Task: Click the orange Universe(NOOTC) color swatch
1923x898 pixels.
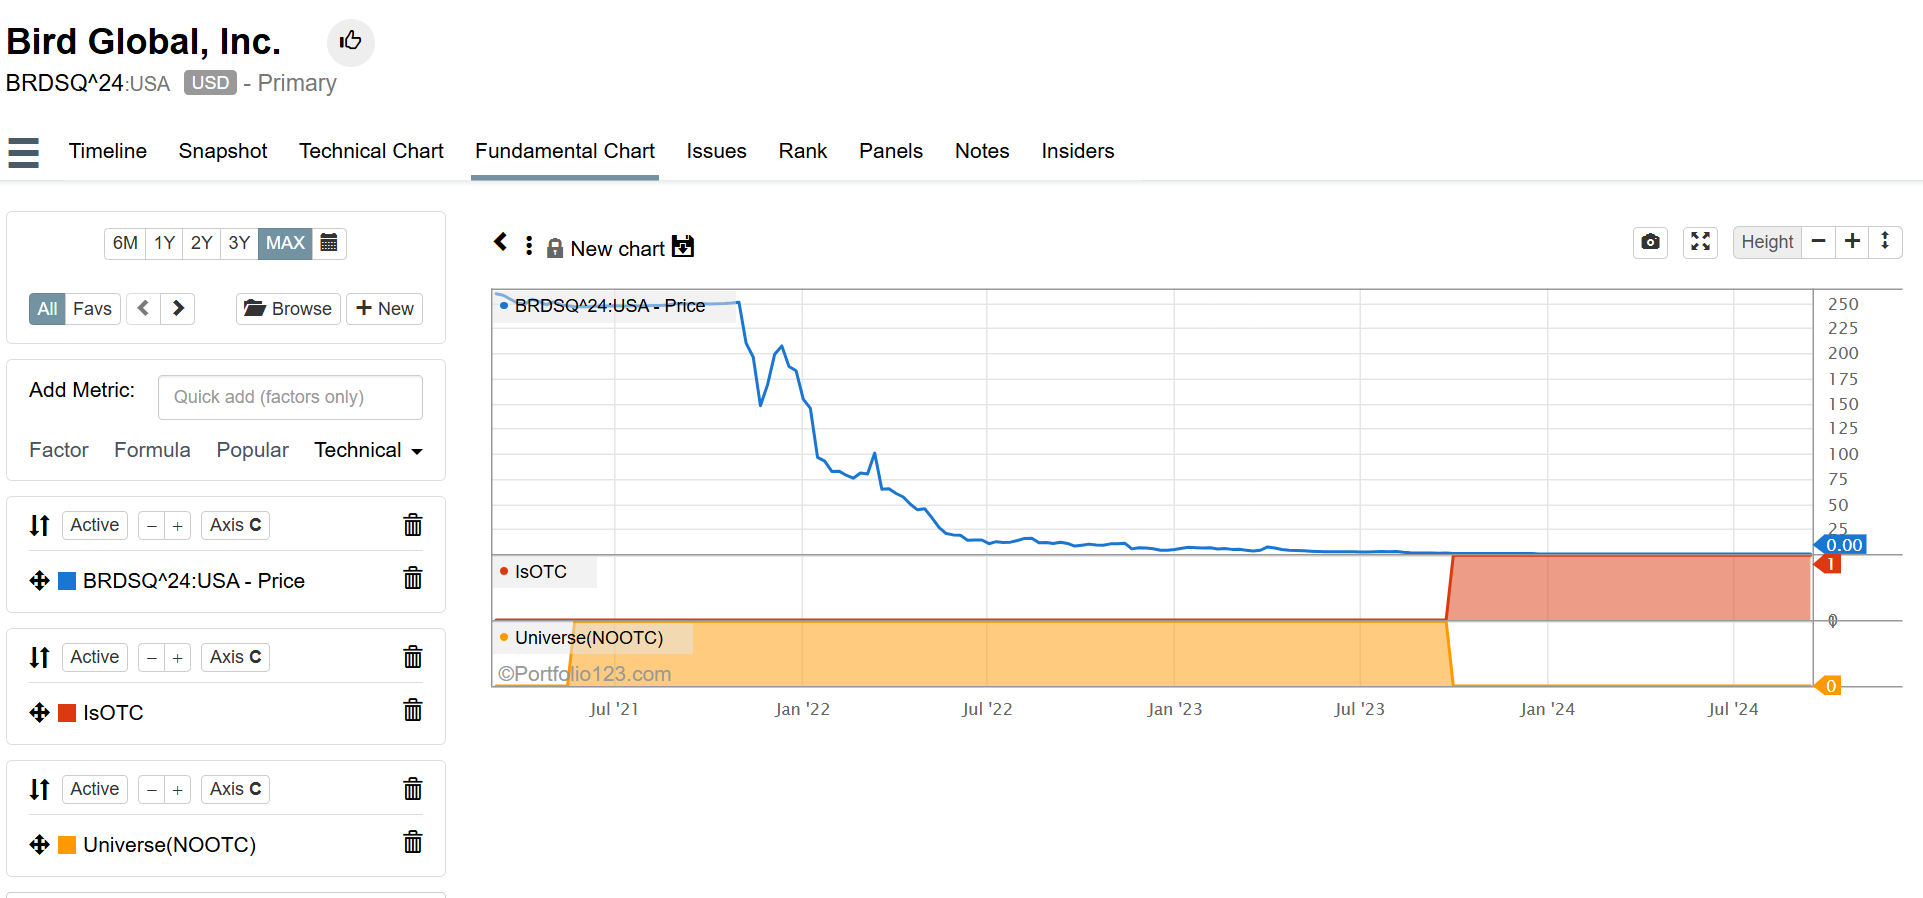Action: point(67,845)
